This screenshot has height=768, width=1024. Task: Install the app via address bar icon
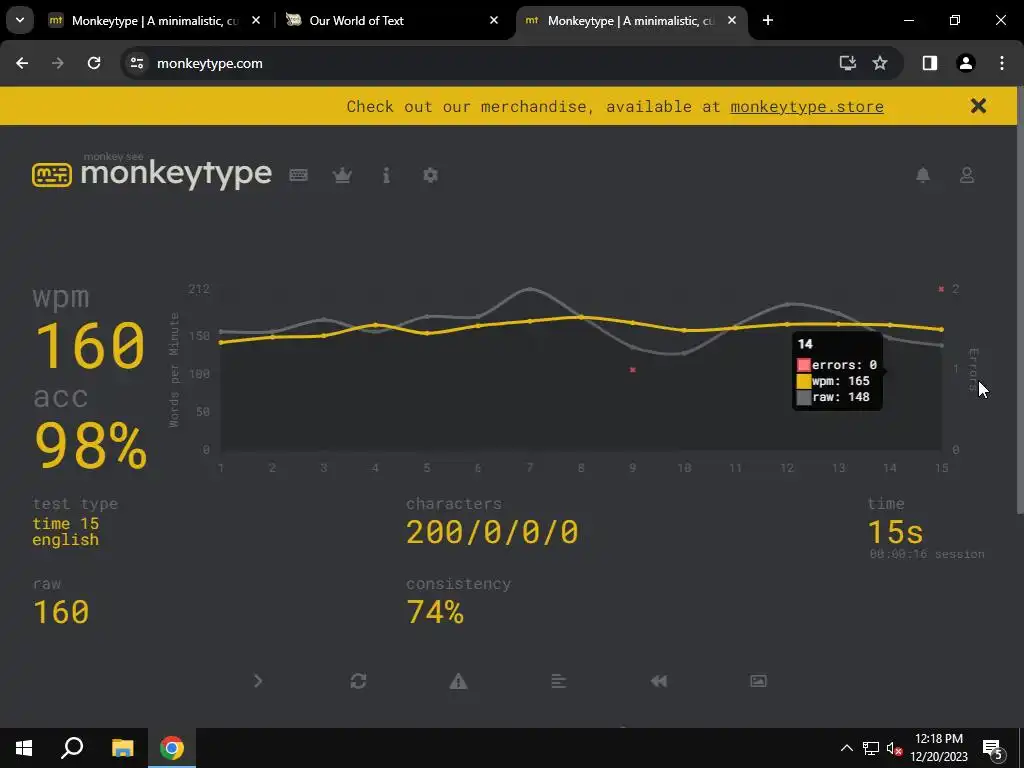(848, 63)
